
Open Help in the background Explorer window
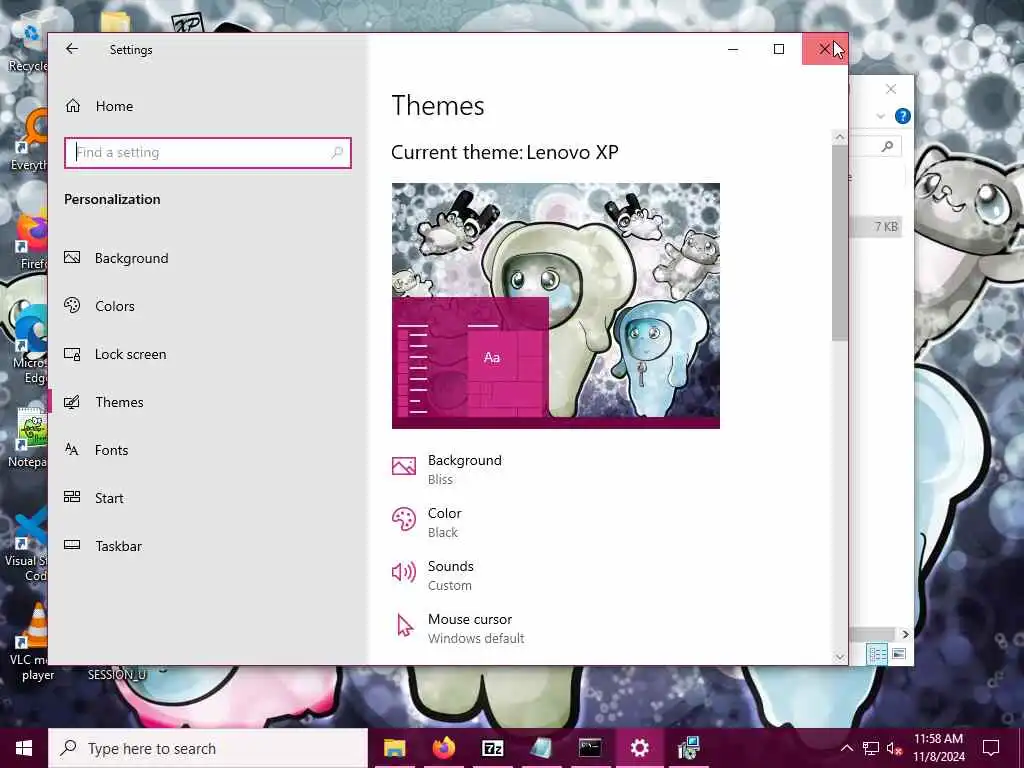(903, 116)
